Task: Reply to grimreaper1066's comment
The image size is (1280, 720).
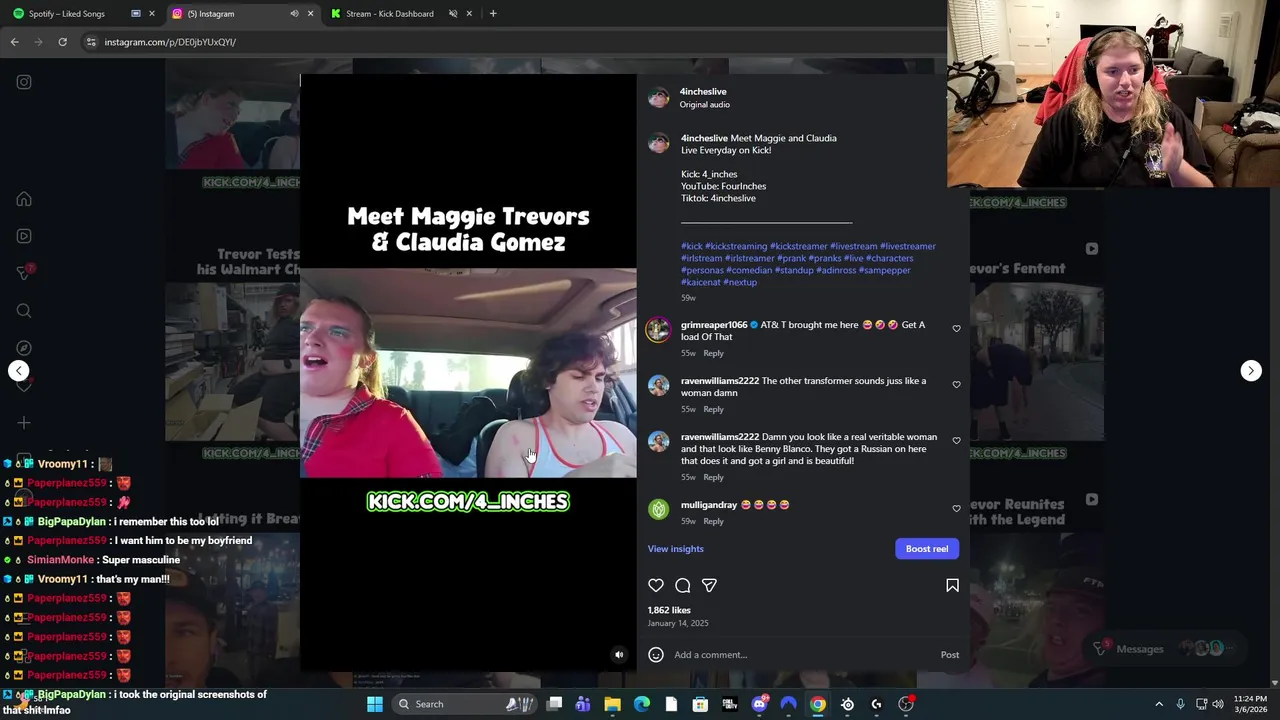Action: point(713,353)
